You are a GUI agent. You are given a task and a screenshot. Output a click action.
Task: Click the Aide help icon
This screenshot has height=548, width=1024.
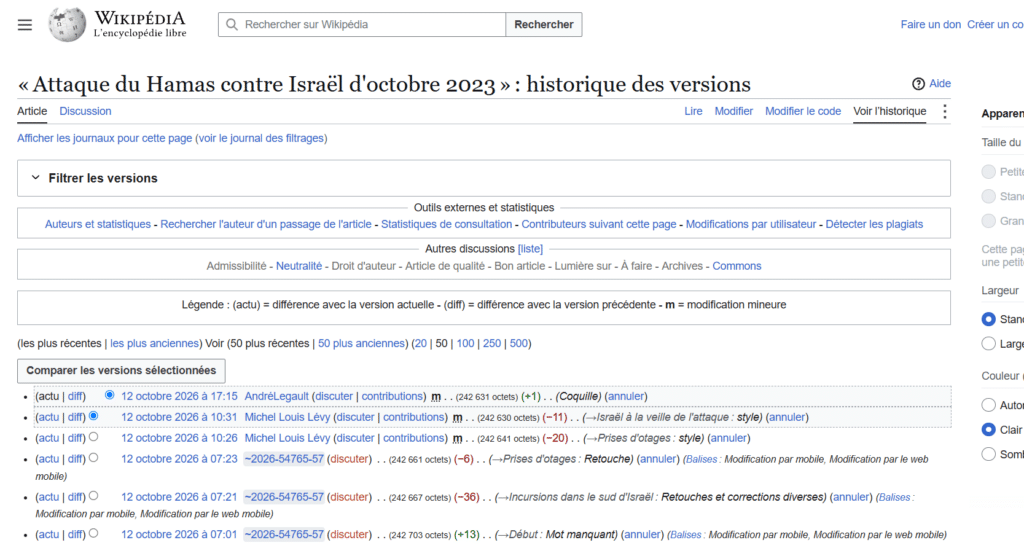click(918, 84)
